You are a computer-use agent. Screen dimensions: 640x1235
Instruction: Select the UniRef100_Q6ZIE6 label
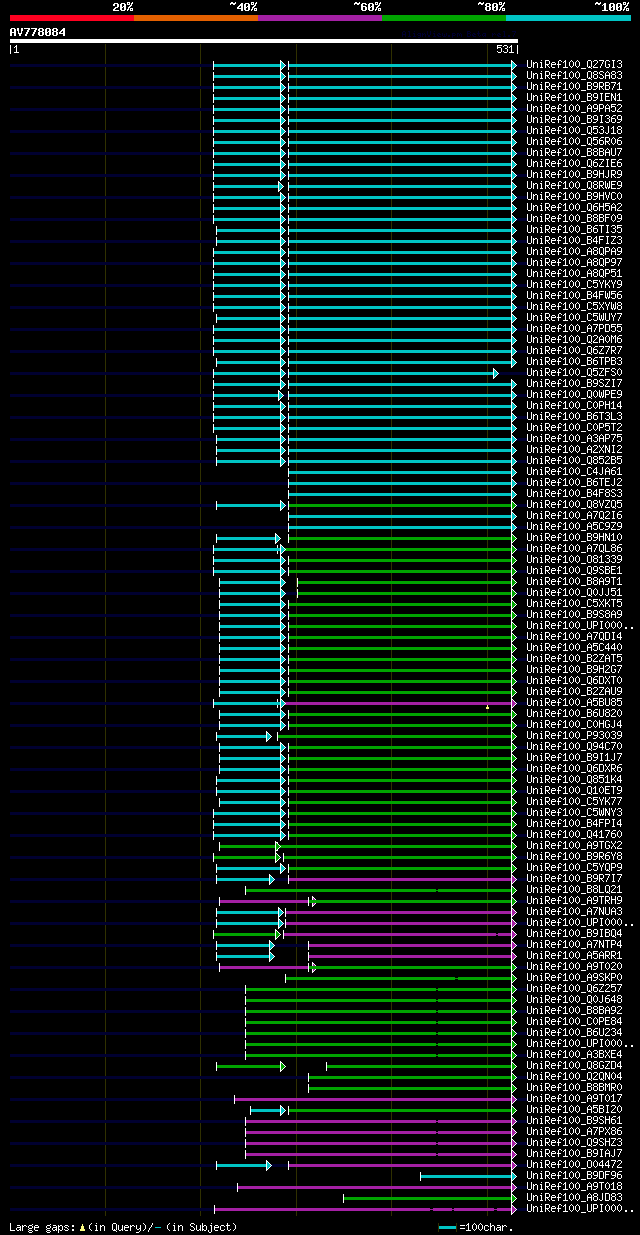click(x=574, y=163)
